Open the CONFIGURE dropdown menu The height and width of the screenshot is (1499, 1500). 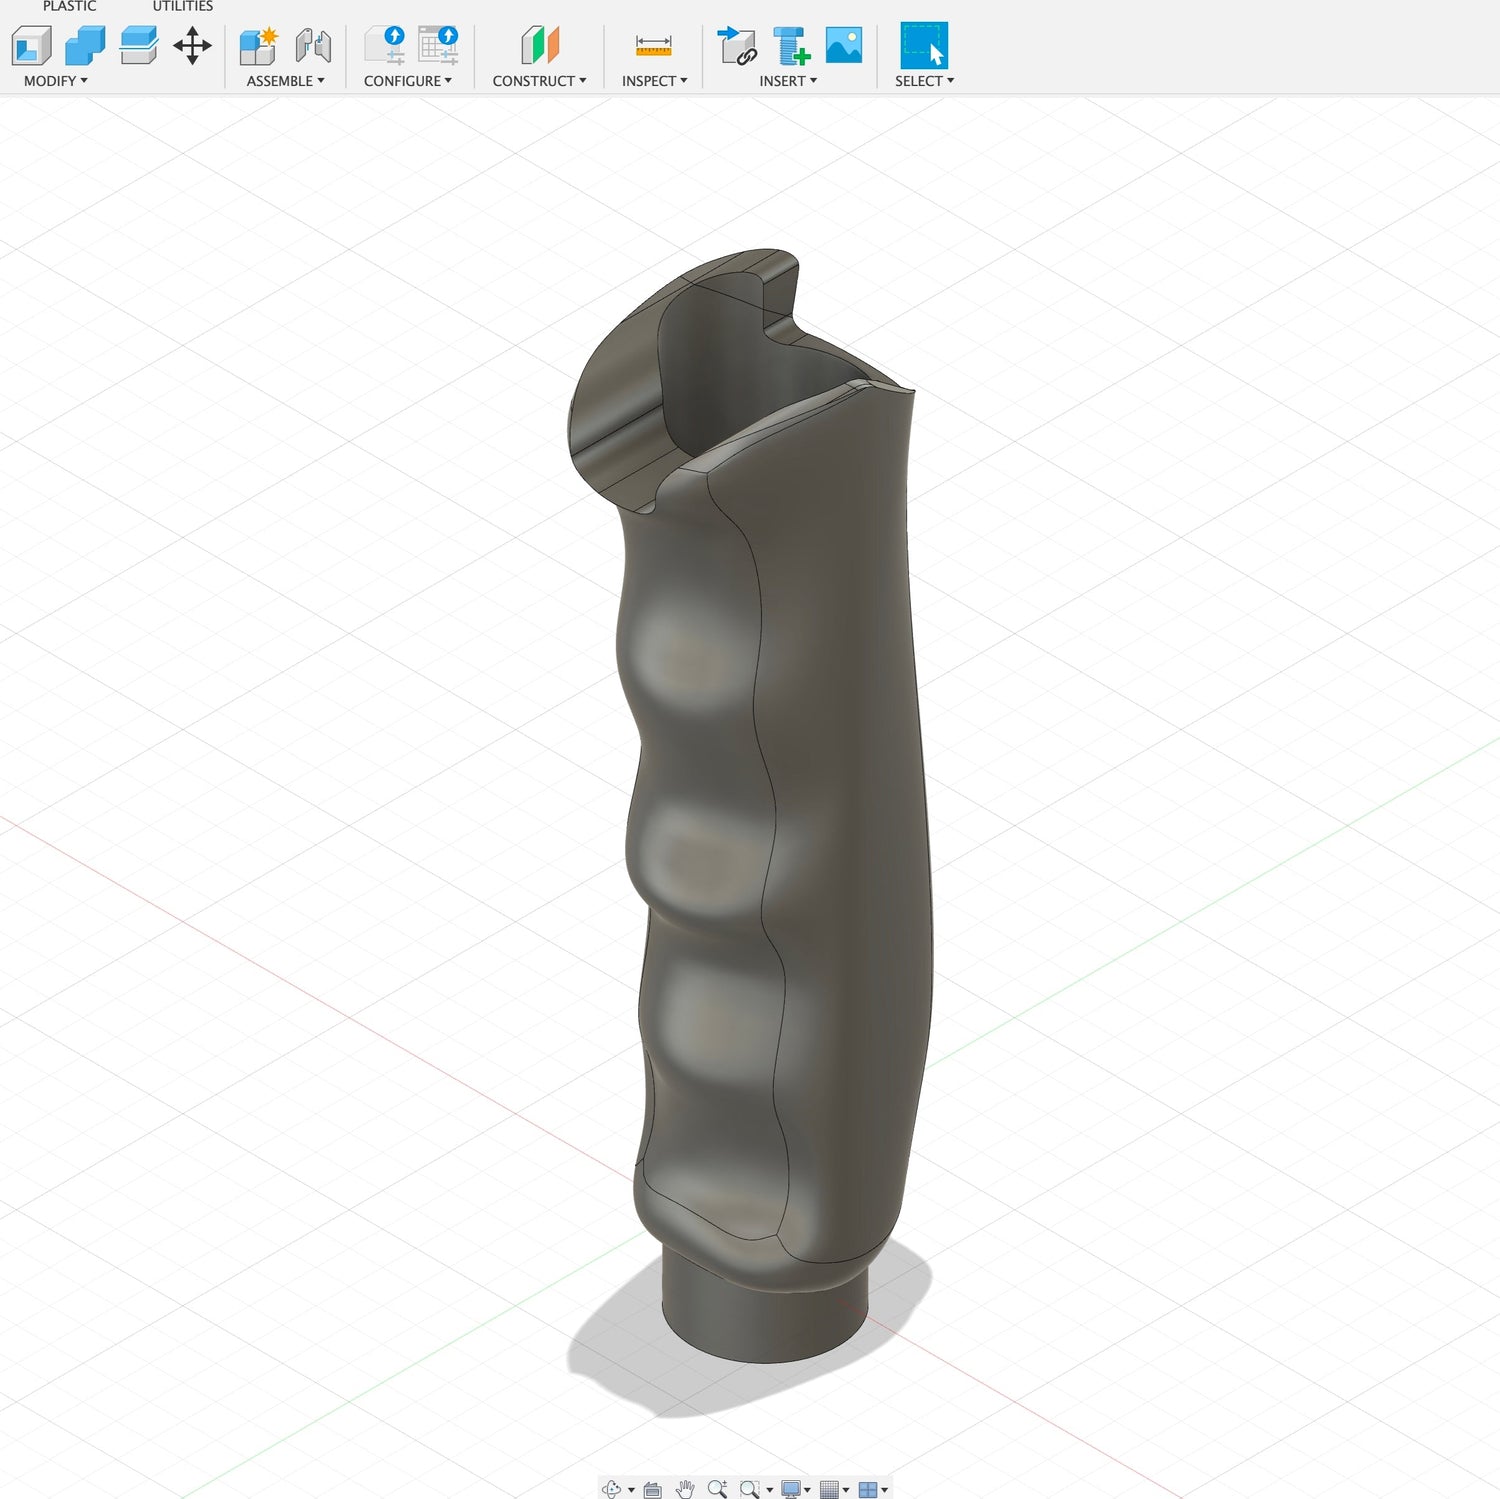408,81
